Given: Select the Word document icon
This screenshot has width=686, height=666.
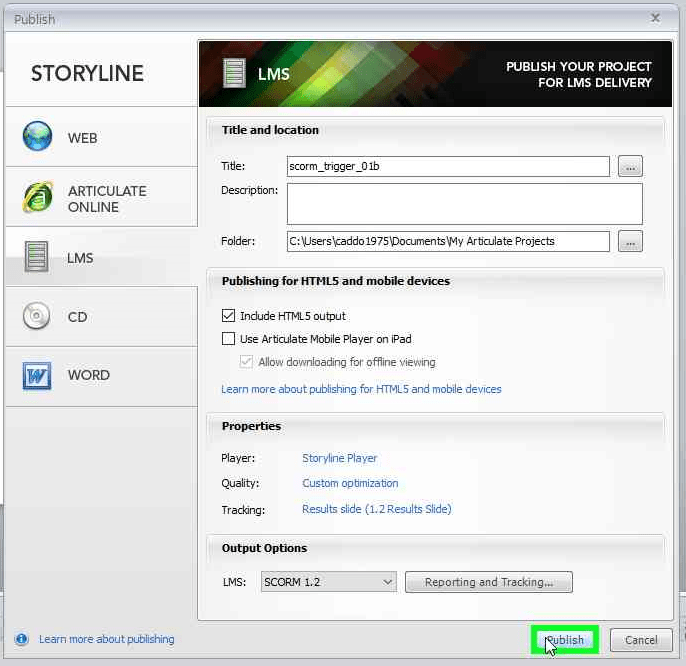Looking at the screenshot, I should (x=37, y=375).
